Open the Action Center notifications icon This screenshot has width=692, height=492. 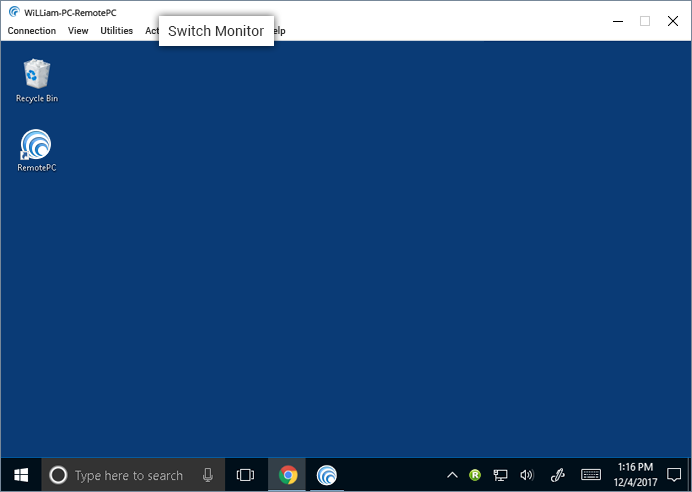click(x=673, y=475)
